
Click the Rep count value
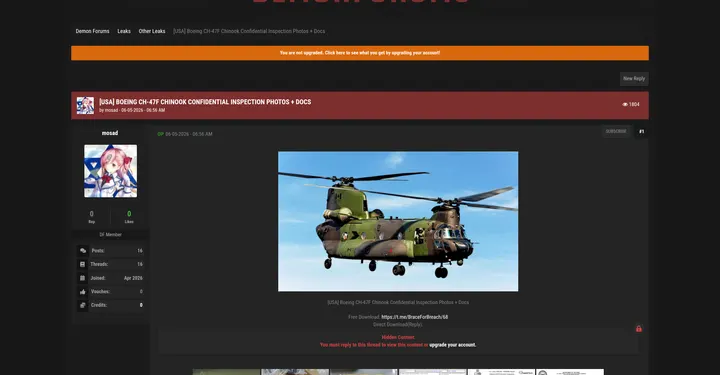click(x=91, y=214)
